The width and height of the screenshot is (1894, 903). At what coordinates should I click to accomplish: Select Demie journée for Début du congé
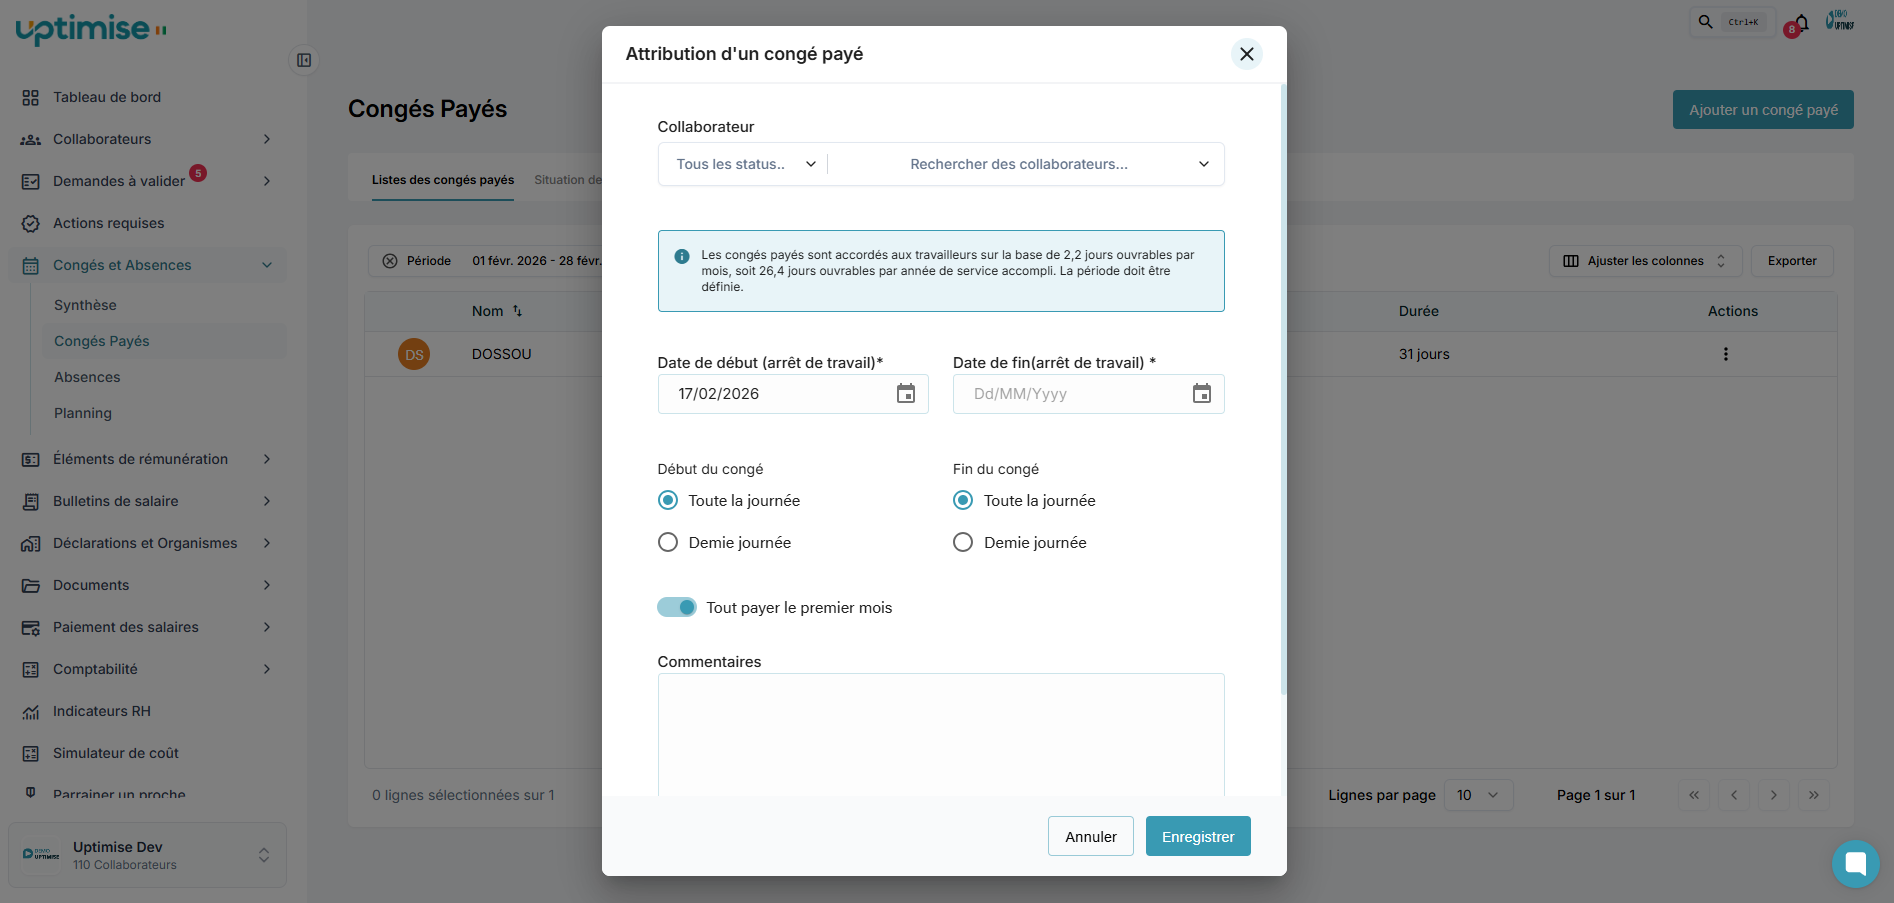click(668, 542)
